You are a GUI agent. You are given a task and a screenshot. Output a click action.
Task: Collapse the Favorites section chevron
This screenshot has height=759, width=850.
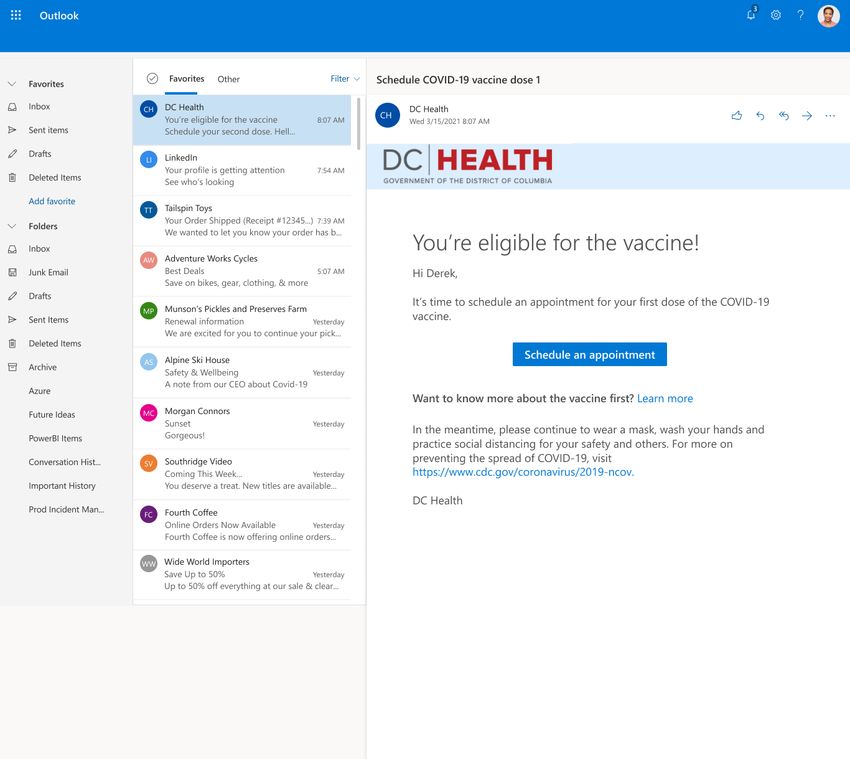[12, 84]
